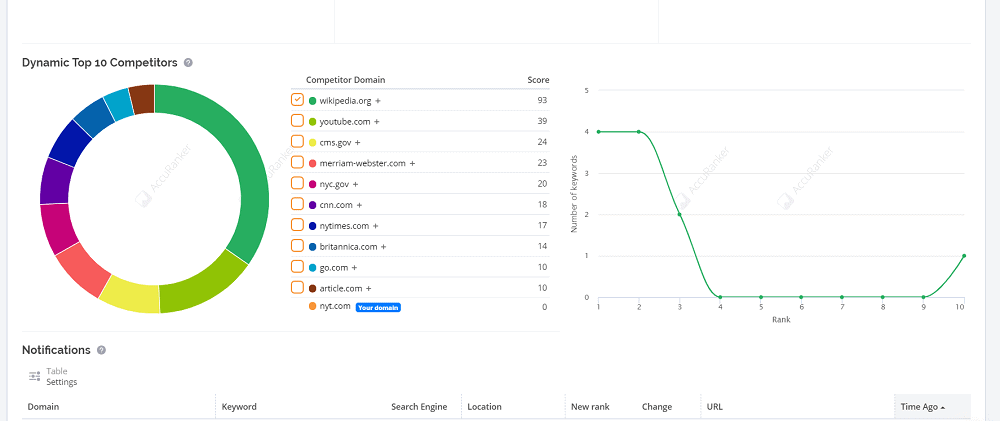The height and width of the screenshot is (421, 1000).
Task: Click the URL column header
Action: [714, 407]
